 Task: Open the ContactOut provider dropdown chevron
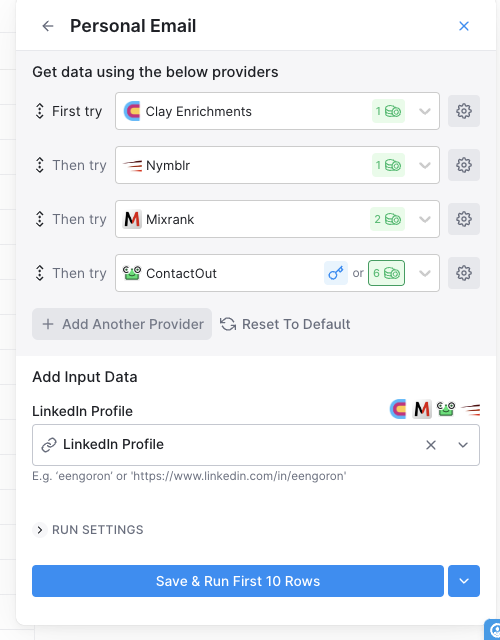[424, 273]
